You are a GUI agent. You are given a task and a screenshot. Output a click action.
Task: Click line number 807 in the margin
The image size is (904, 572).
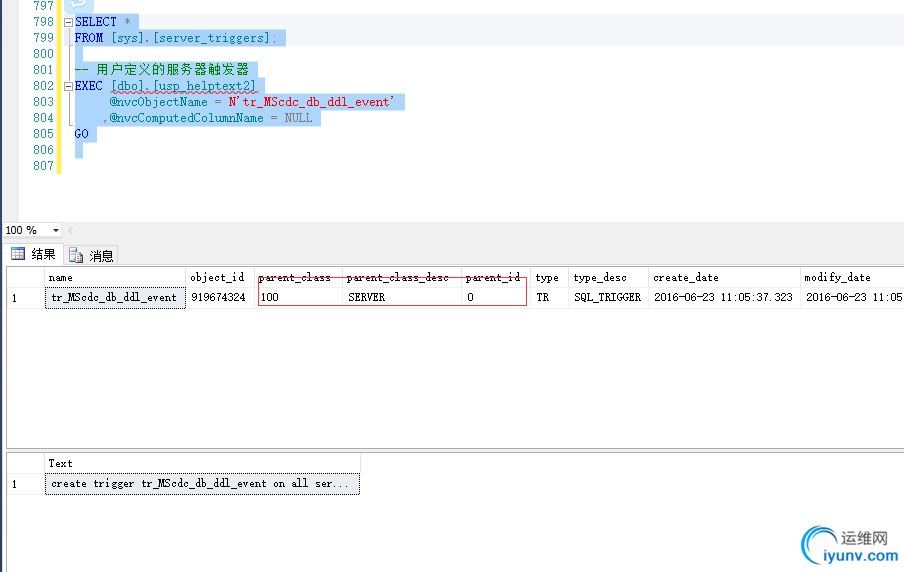(x=43, y=166)
